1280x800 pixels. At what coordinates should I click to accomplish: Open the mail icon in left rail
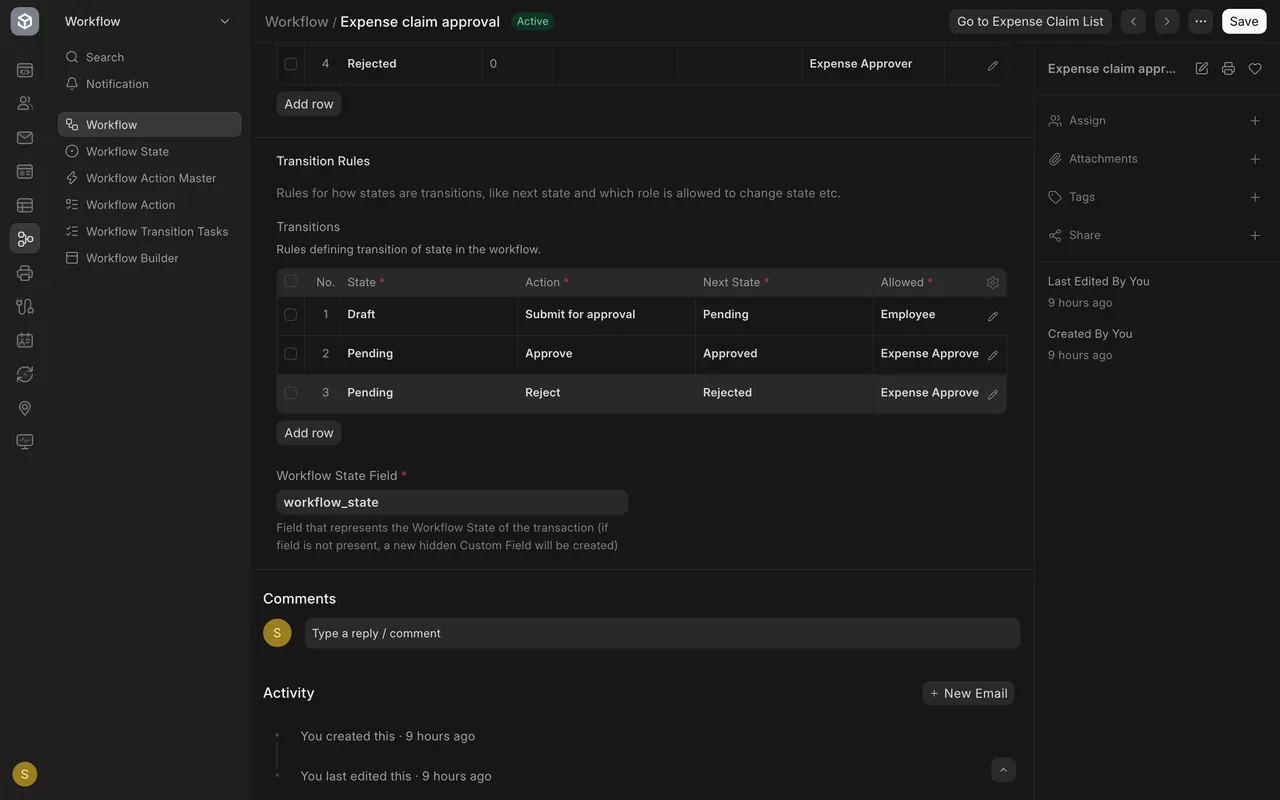(25, 138)
